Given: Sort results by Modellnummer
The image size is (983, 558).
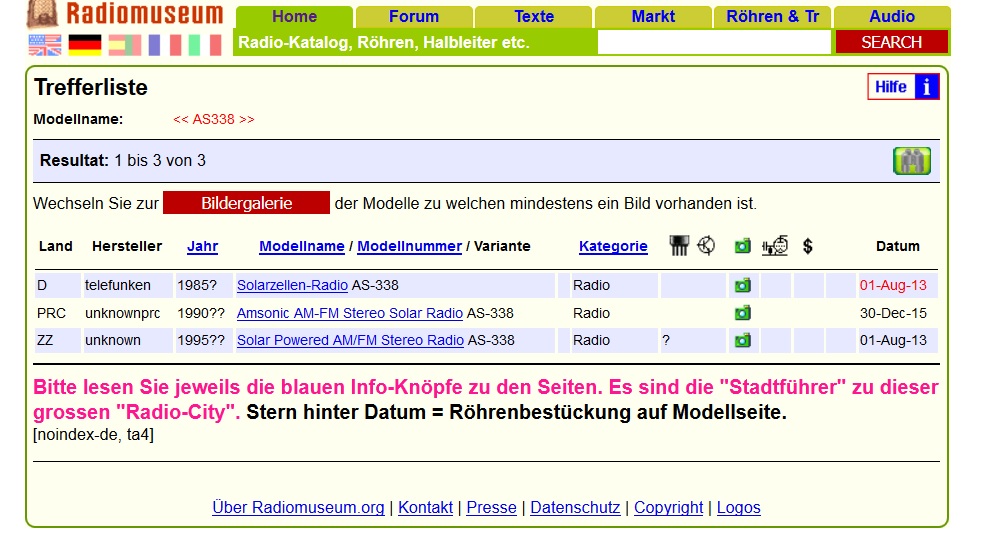Looking at the screenshot, I should [x=409, y=246].
